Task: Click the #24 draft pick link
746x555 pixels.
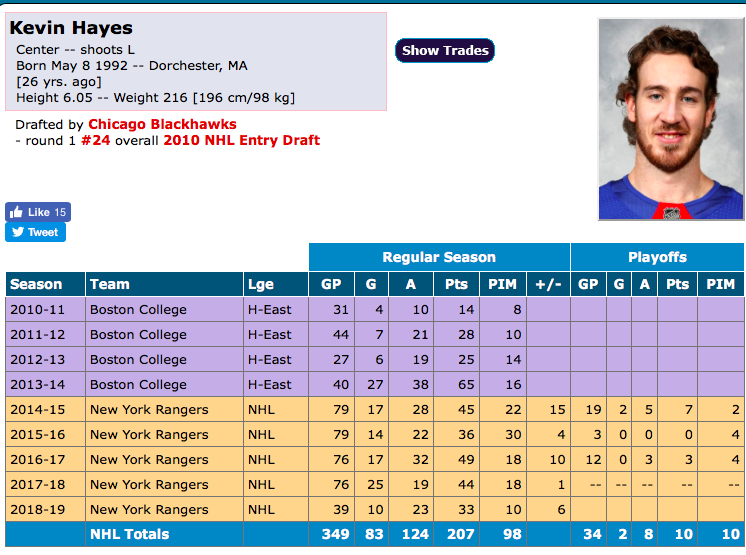Action: [x=96, y=140]
